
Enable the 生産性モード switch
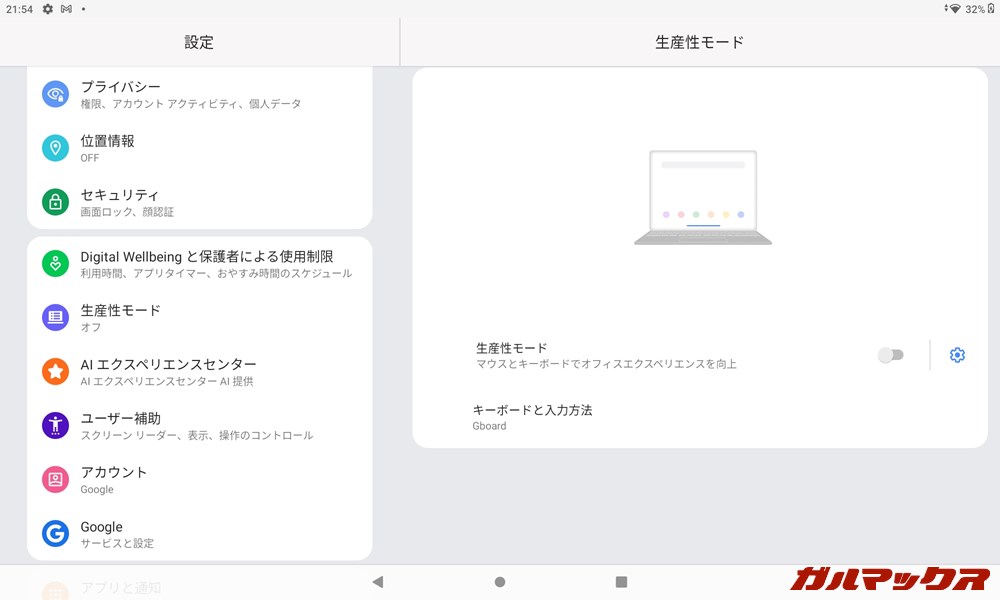[x=890, y=355]
